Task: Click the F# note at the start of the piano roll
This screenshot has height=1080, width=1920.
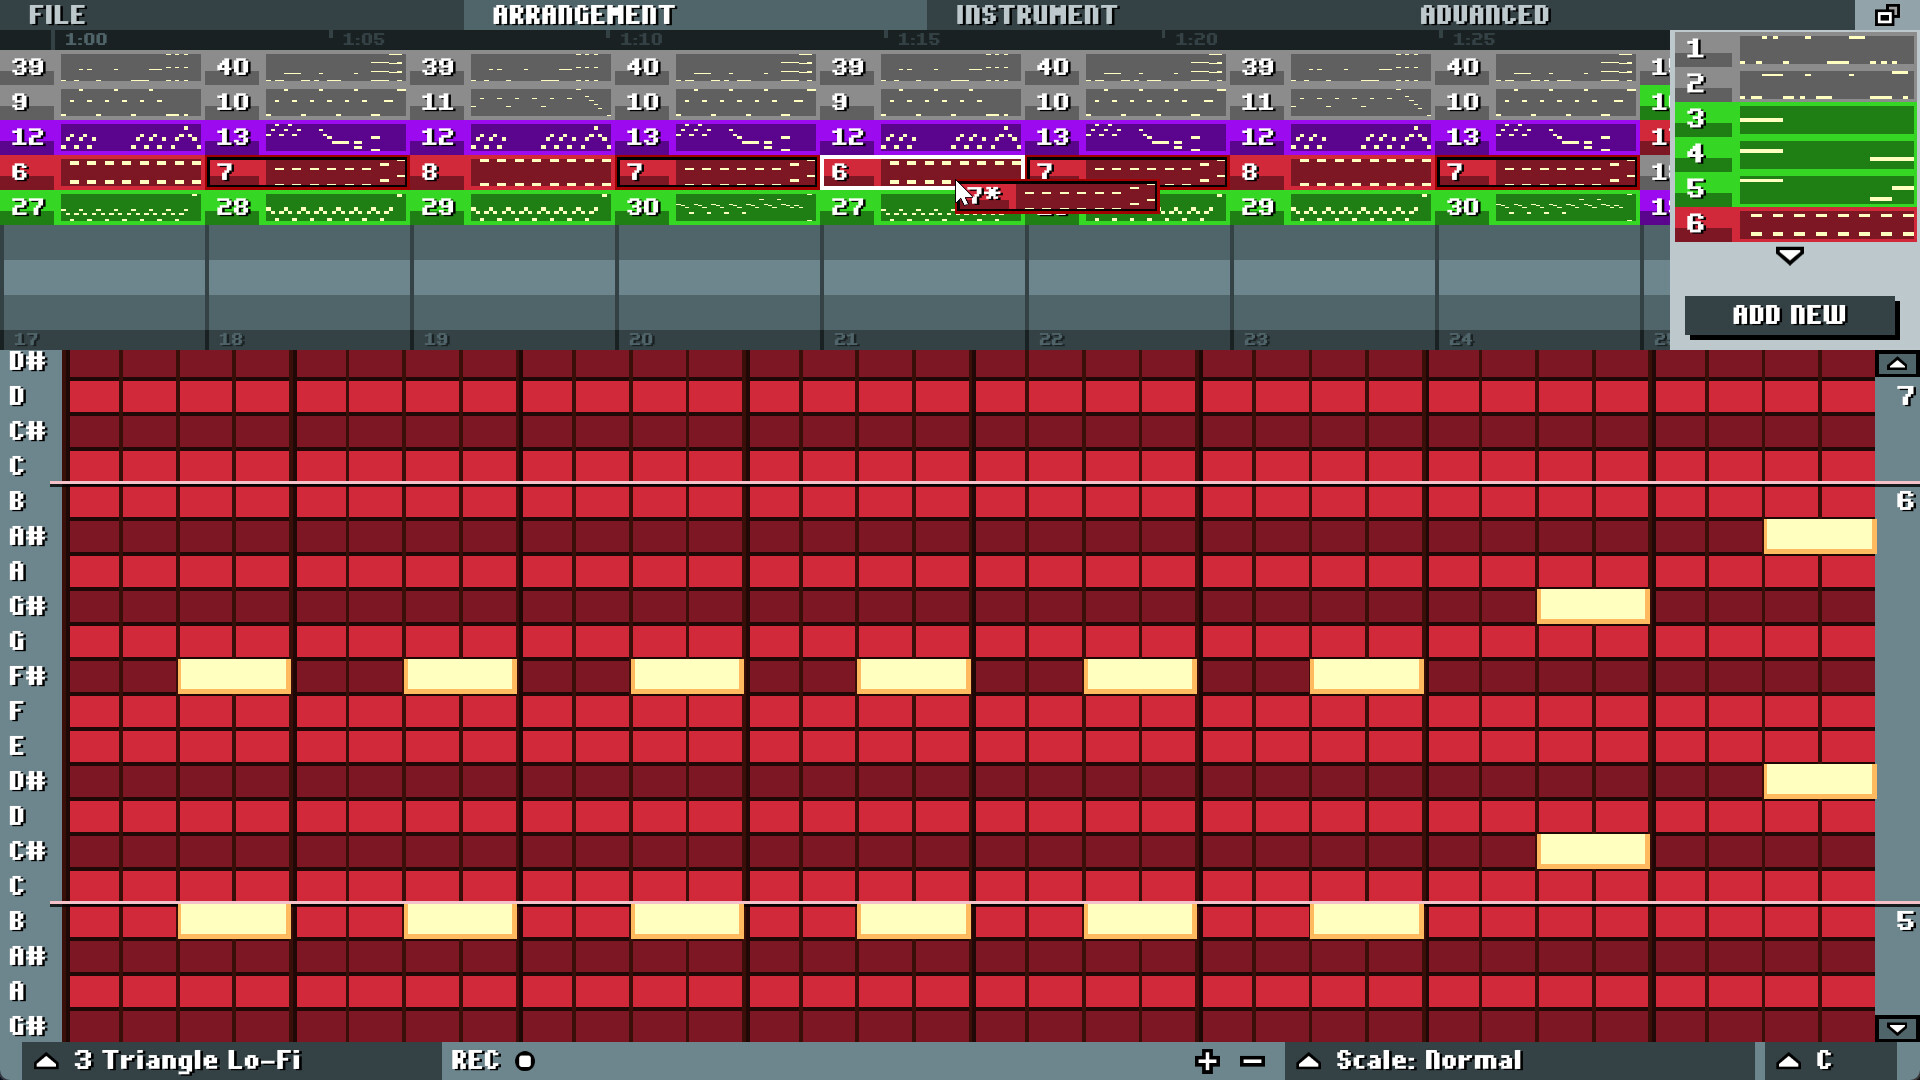Action: coord(234,676)
